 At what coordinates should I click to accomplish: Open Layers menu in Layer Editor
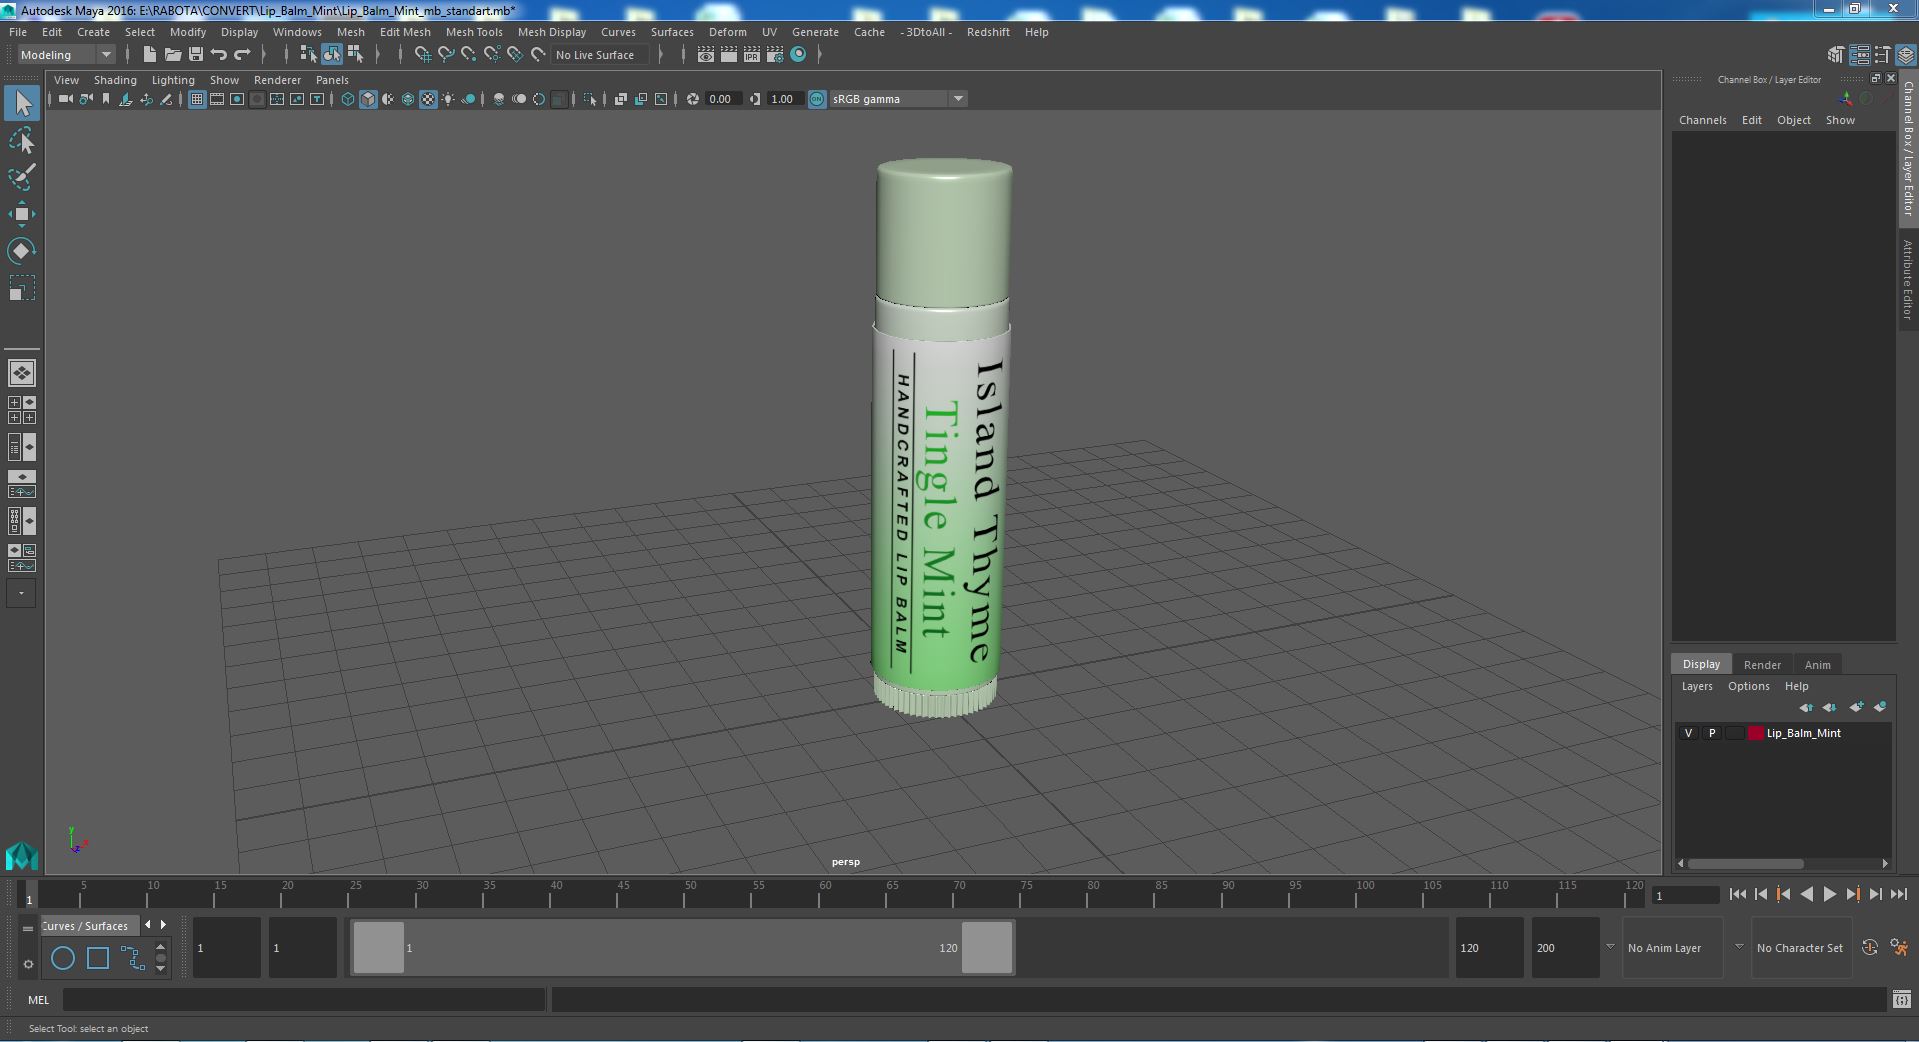(1697, 686)
